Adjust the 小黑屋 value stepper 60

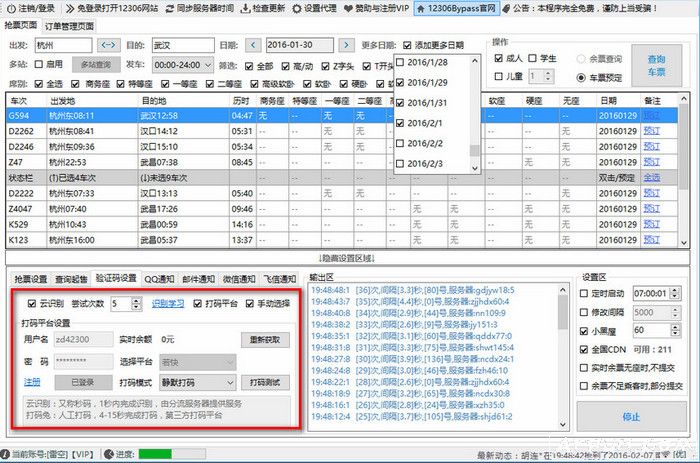pos(675,330)
